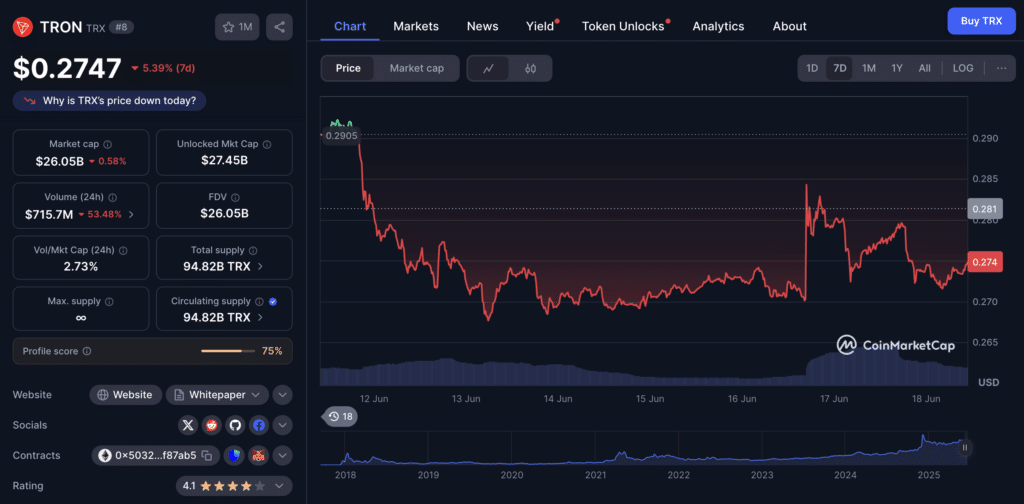
Task: Set chart range to 1D
Action: tap(812, 68)
